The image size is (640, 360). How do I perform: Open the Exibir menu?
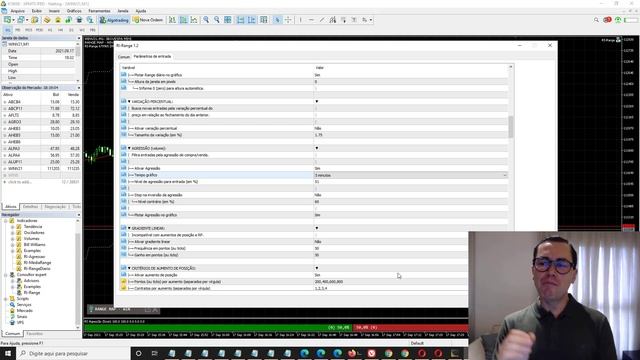[x=37, y=11]
